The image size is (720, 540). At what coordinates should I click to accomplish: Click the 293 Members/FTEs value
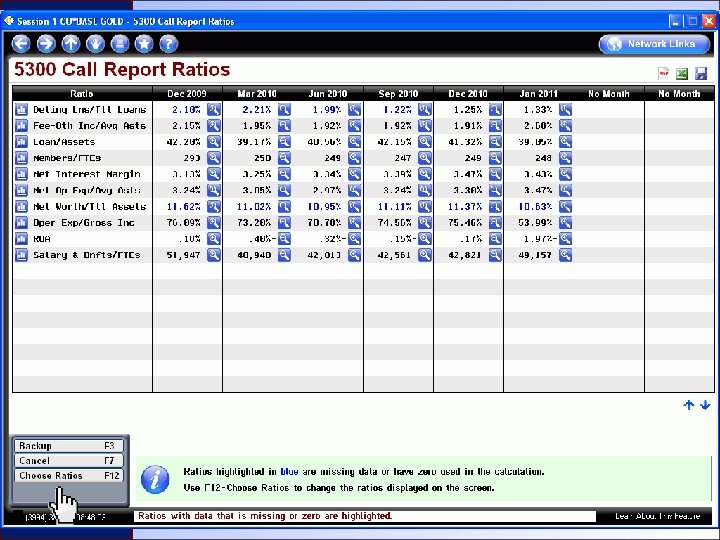click(x=192, y=158)
